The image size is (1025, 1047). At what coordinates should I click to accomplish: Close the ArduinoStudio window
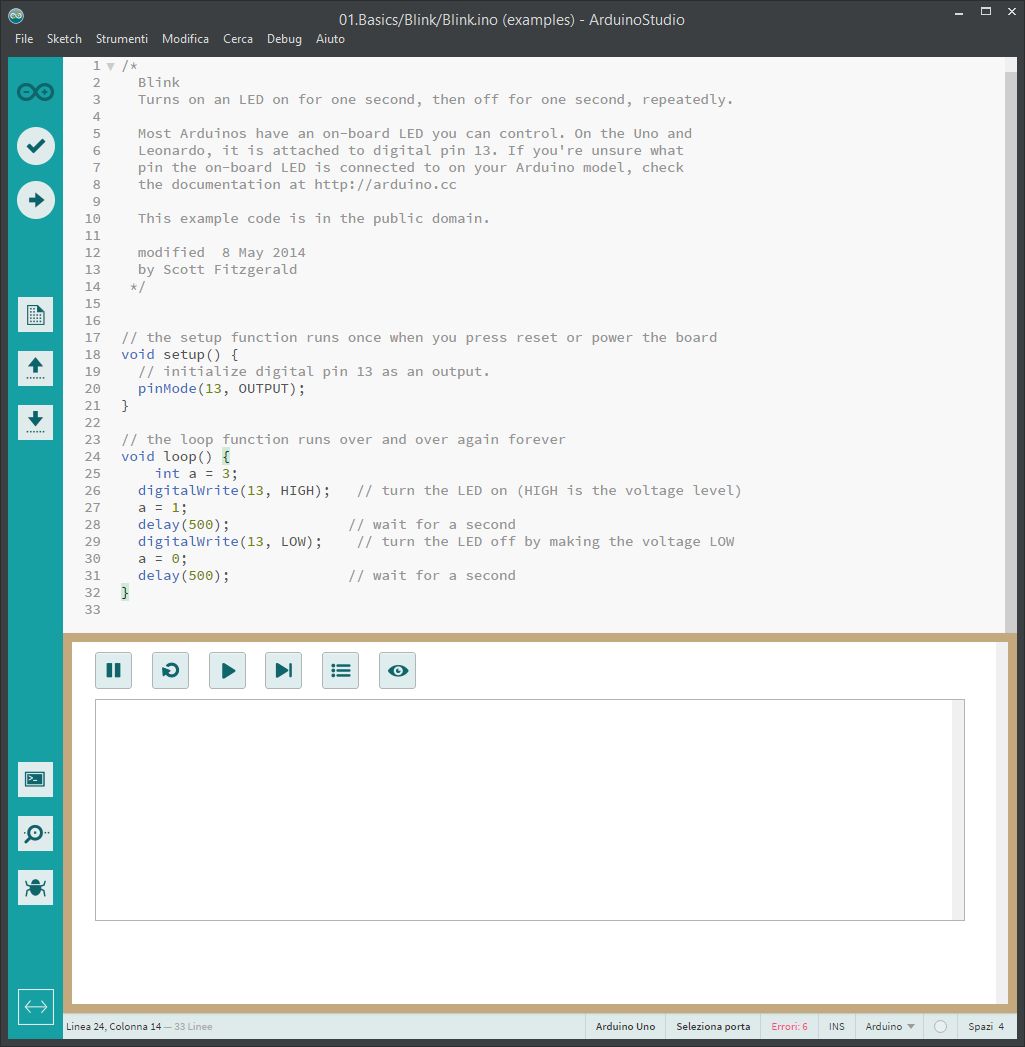(x=1012, y=12)
